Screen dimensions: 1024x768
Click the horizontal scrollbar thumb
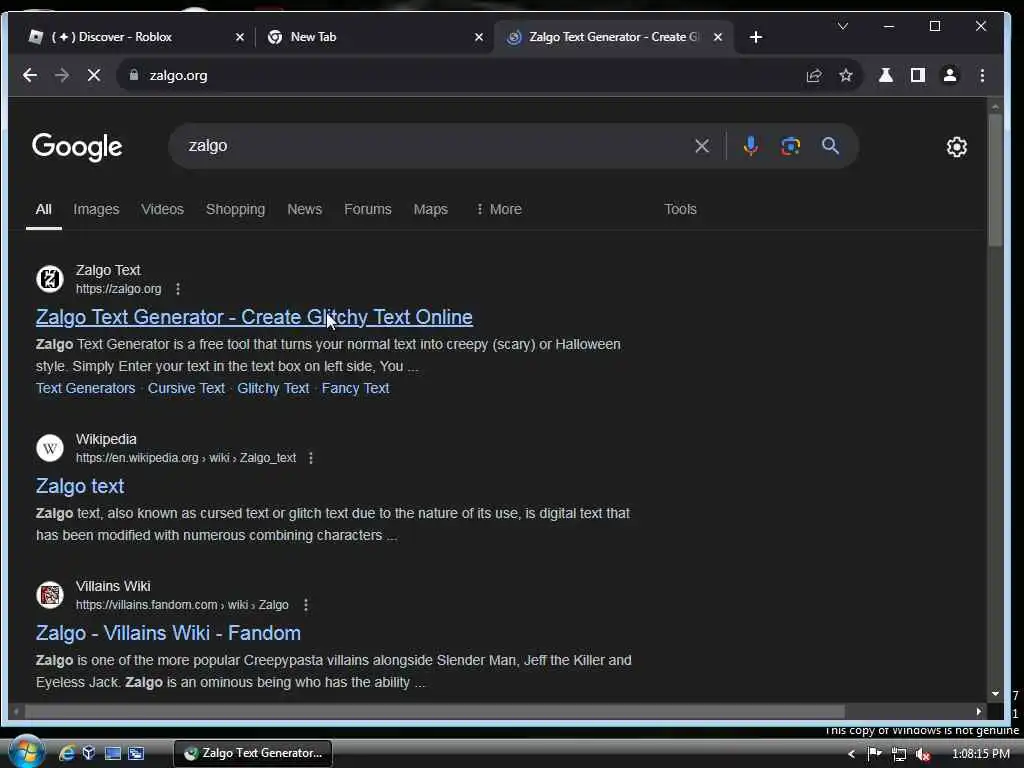(434, 711)
